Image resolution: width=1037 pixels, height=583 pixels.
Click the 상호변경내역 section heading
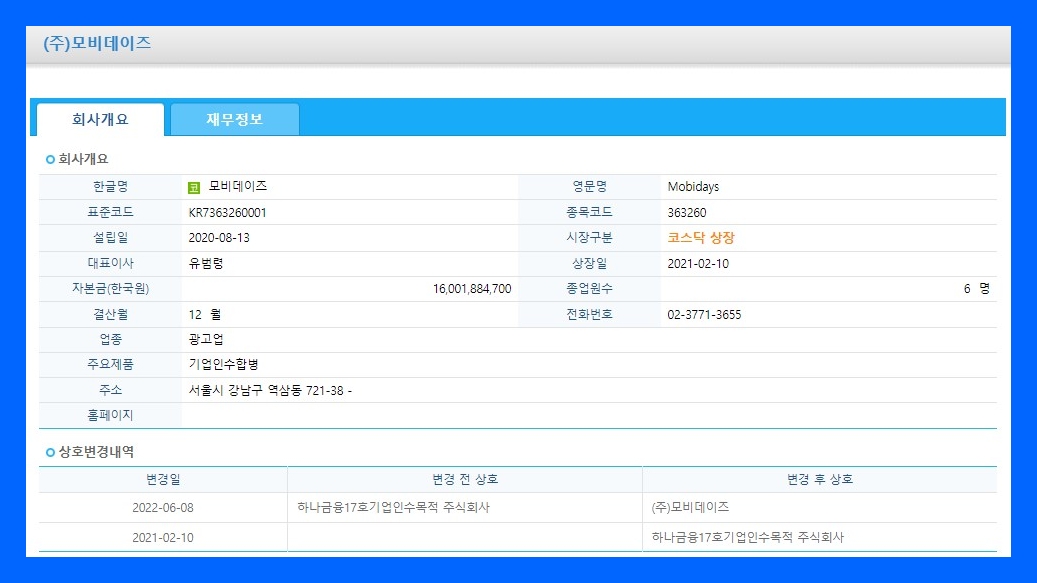click(x=96, y=452)
